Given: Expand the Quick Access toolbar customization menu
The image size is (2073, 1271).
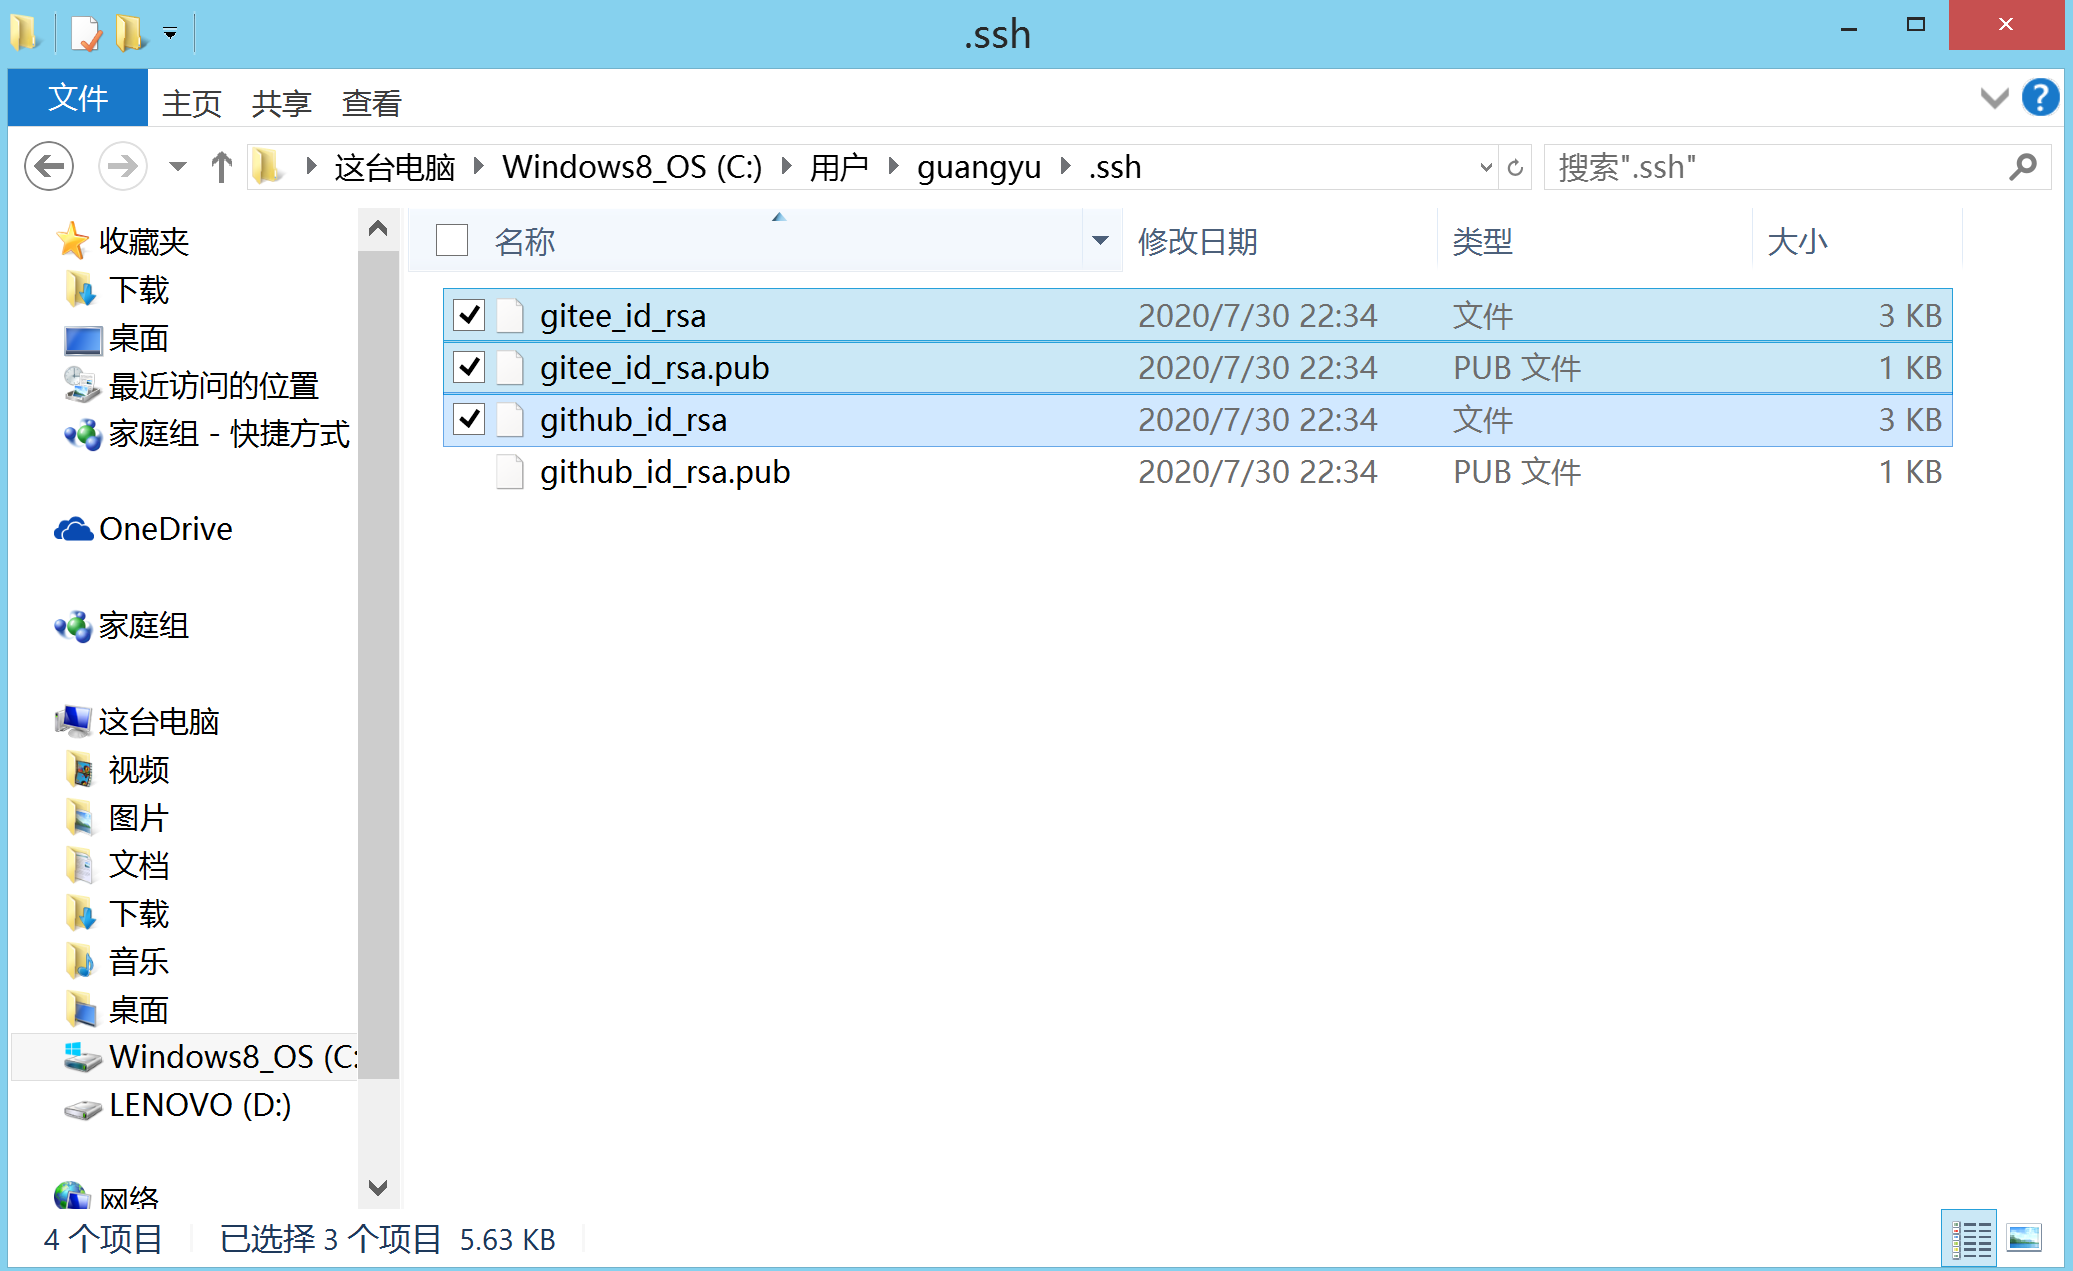Looking at the screenshot, I should tap(171, 33).
